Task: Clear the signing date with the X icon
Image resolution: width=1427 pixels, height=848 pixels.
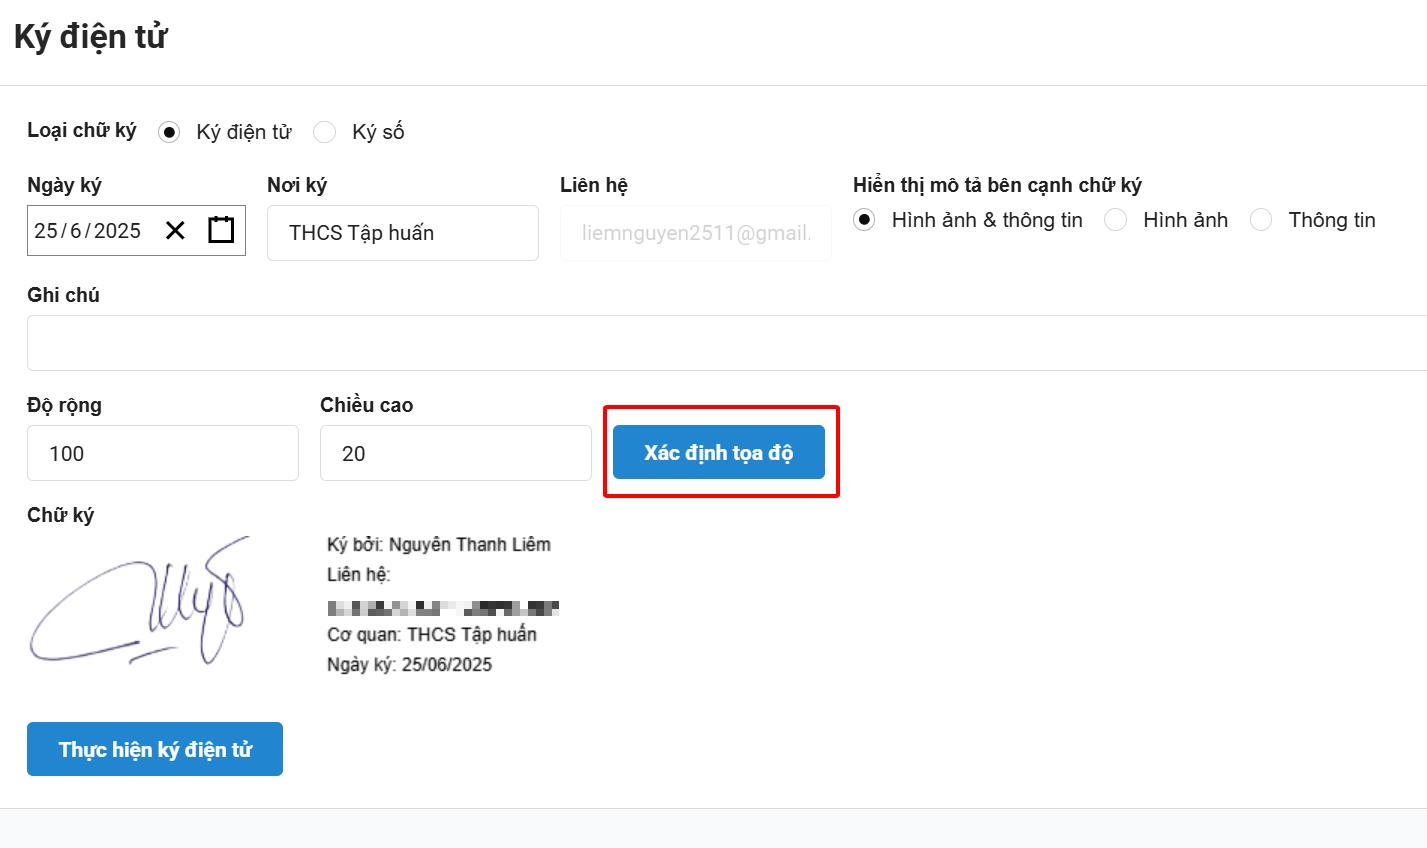Action: [175, 231]
